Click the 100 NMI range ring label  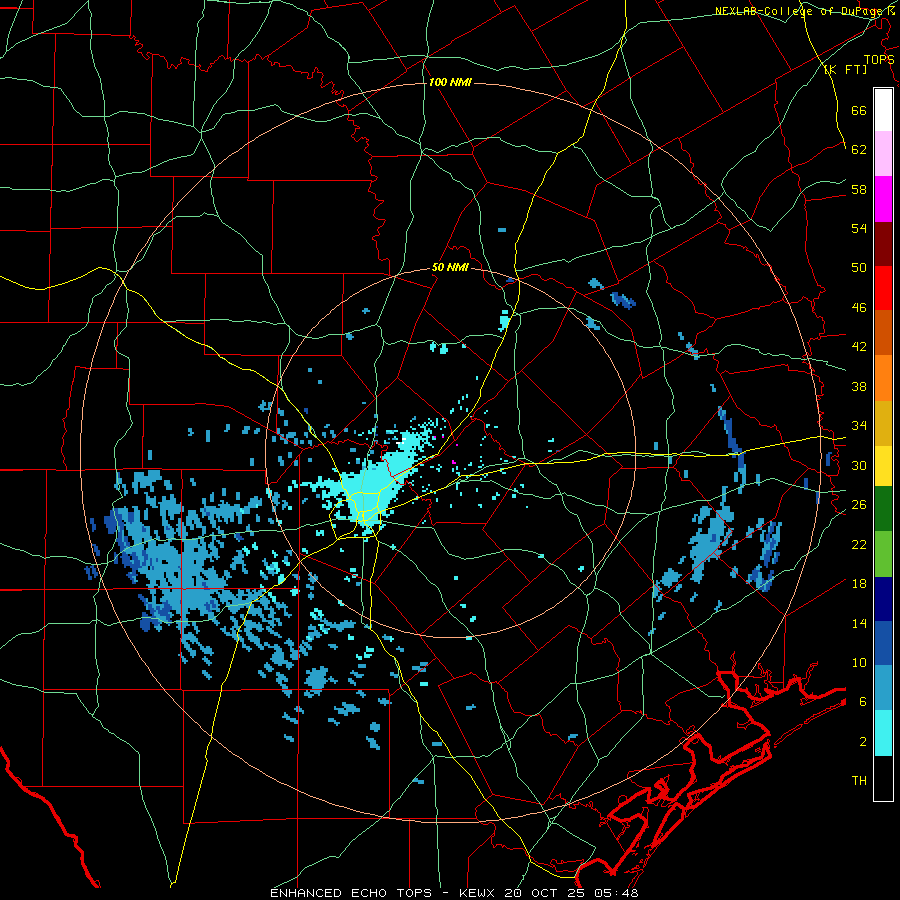pos(450,83)
